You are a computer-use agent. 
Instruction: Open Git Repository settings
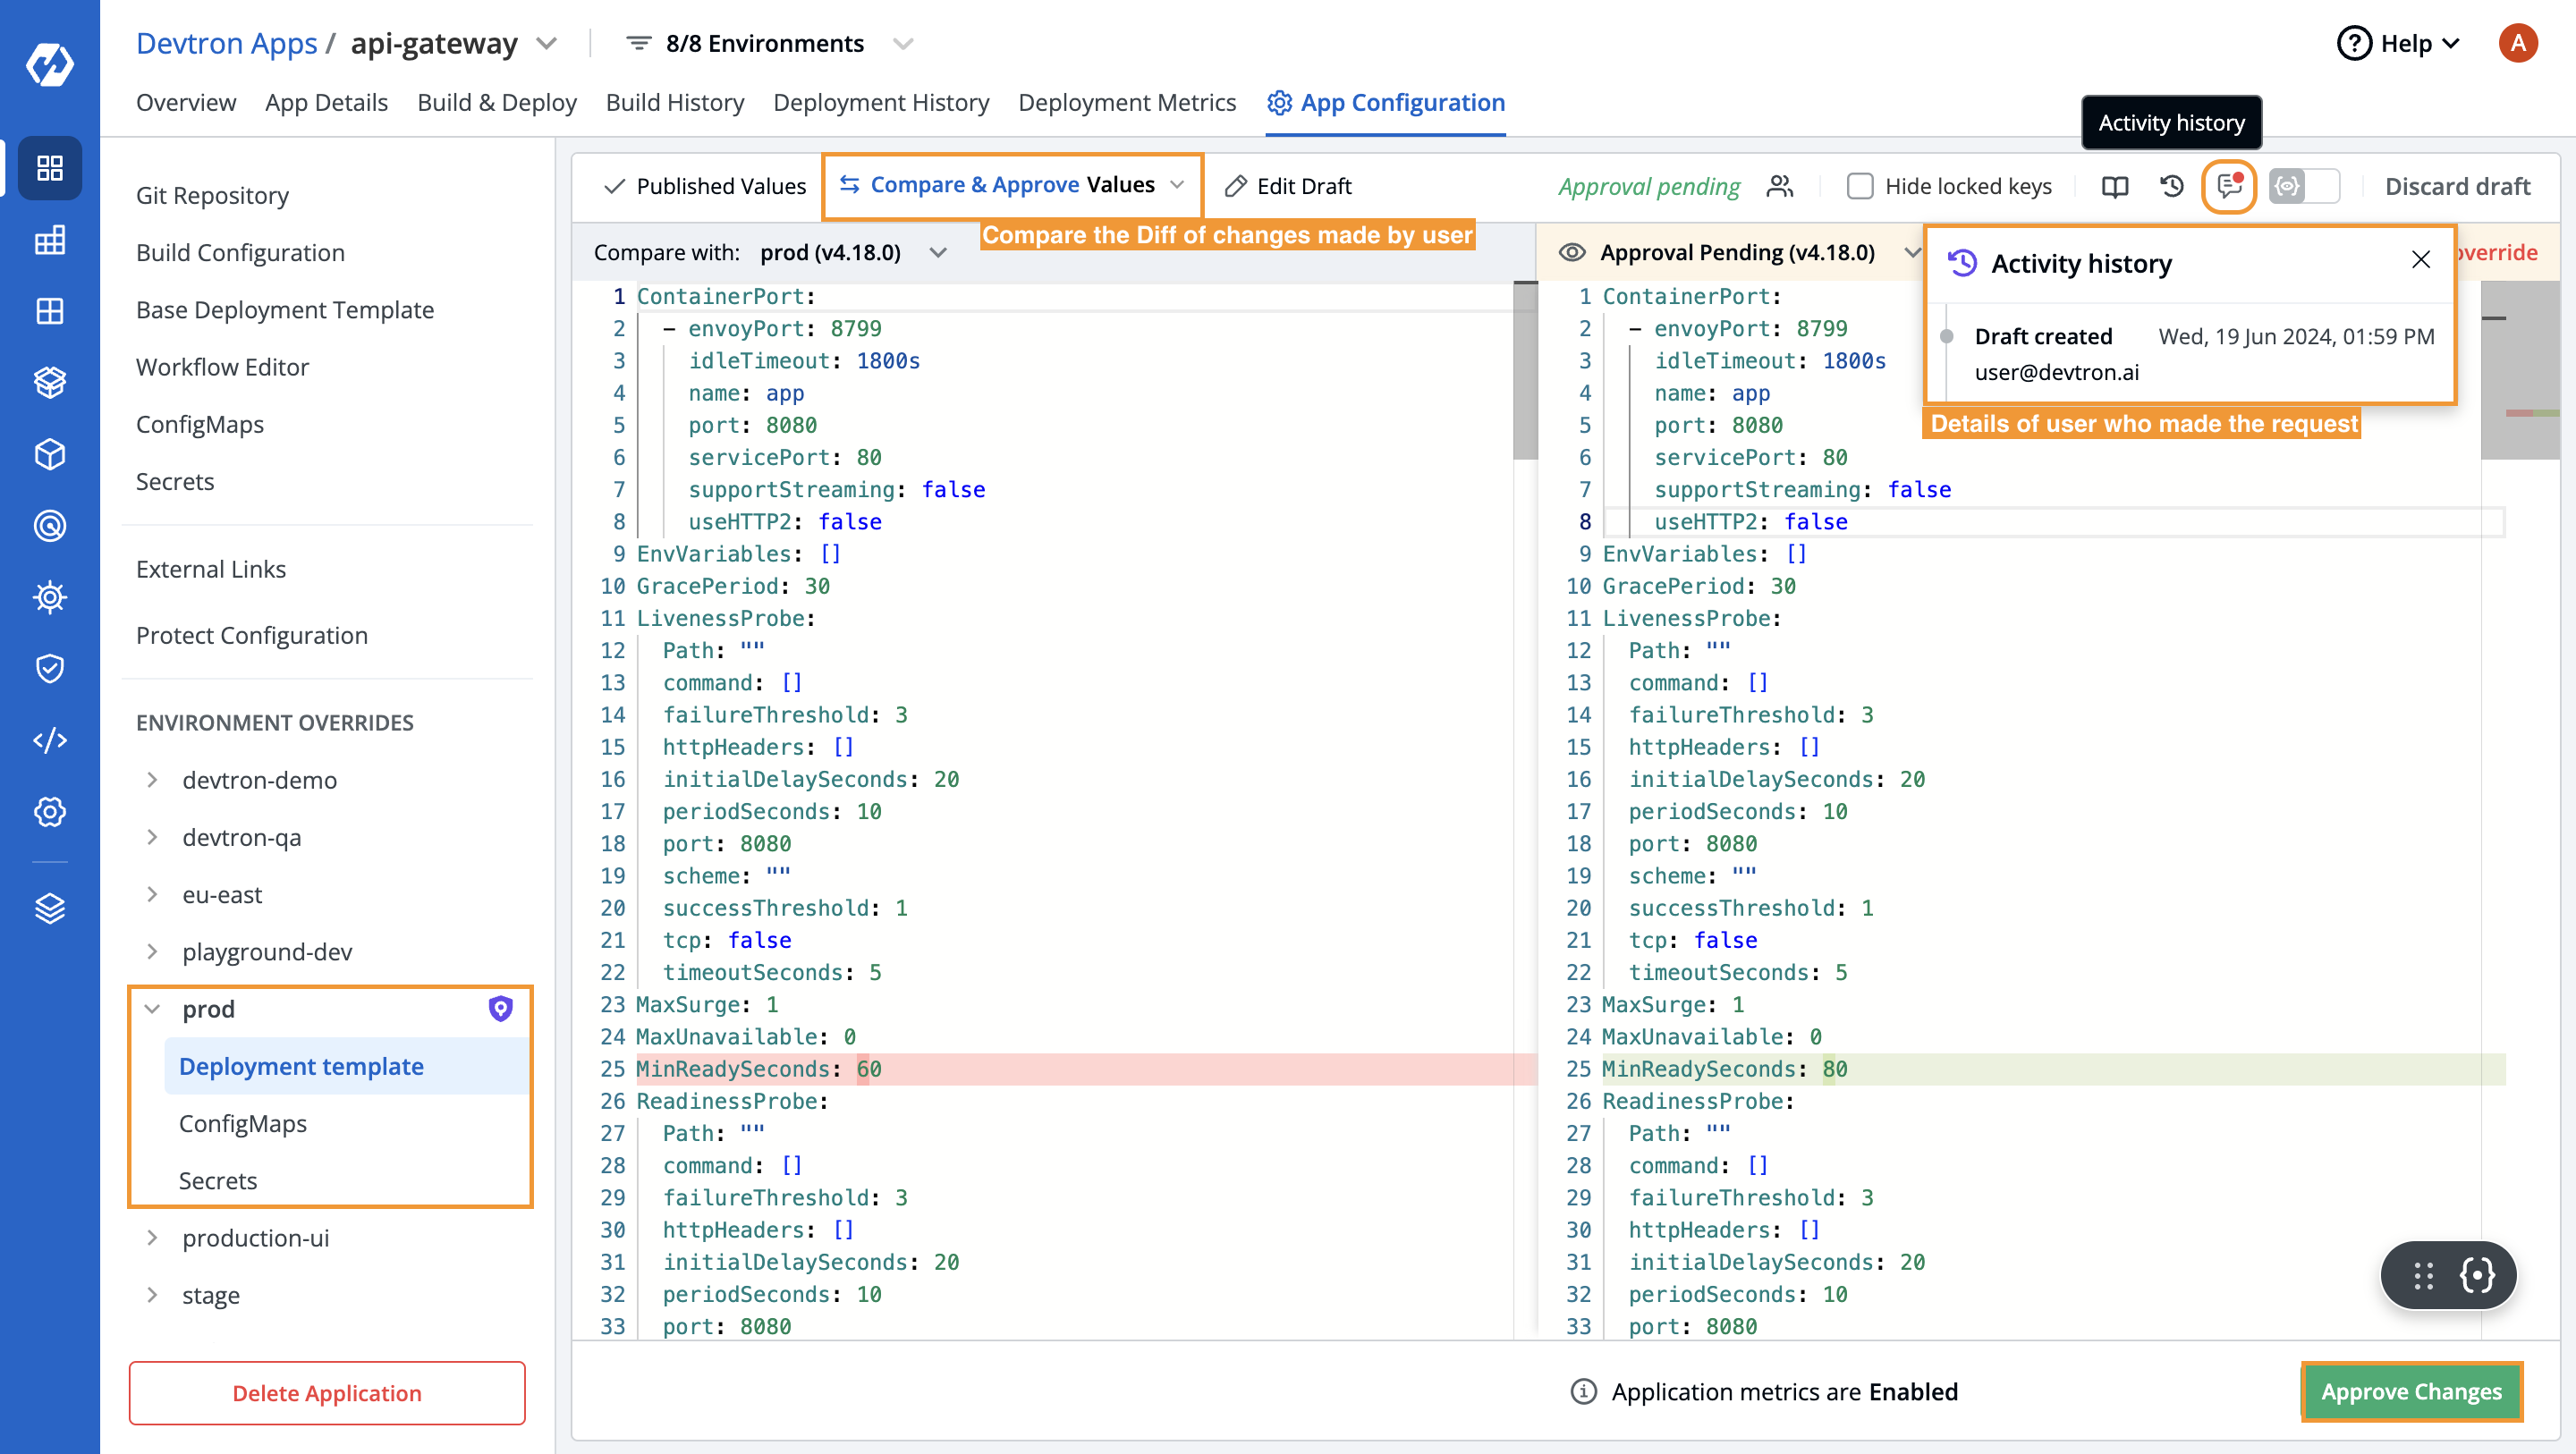click(x=212, y=195)
